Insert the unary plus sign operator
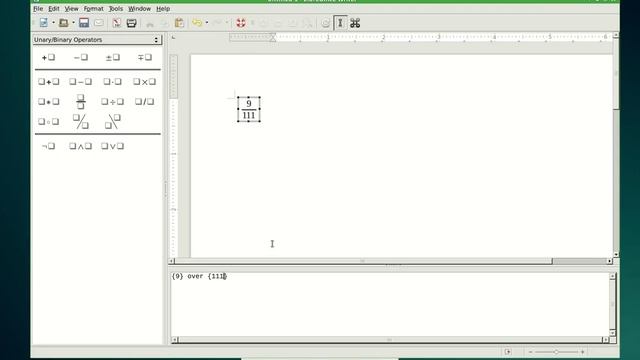The width and height of the screenshot is (640, 360). [49, 58]
